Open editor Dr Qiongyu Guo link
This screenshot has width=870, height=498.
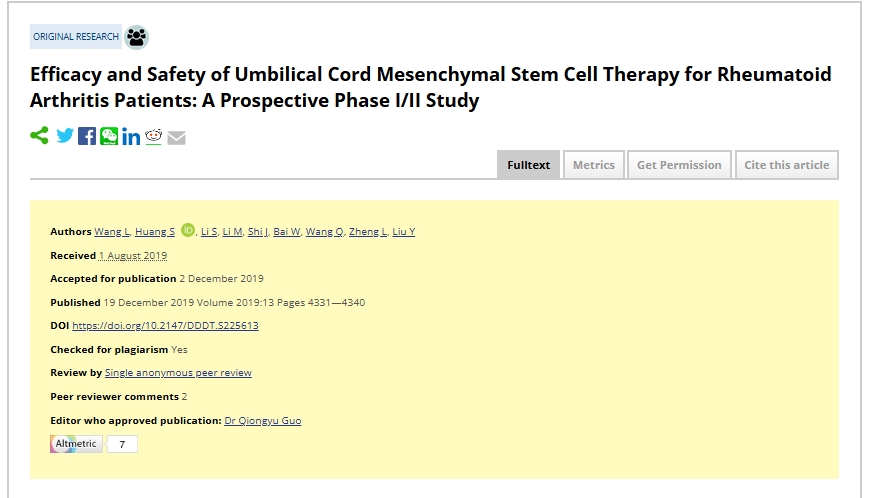tap(263, 421)
